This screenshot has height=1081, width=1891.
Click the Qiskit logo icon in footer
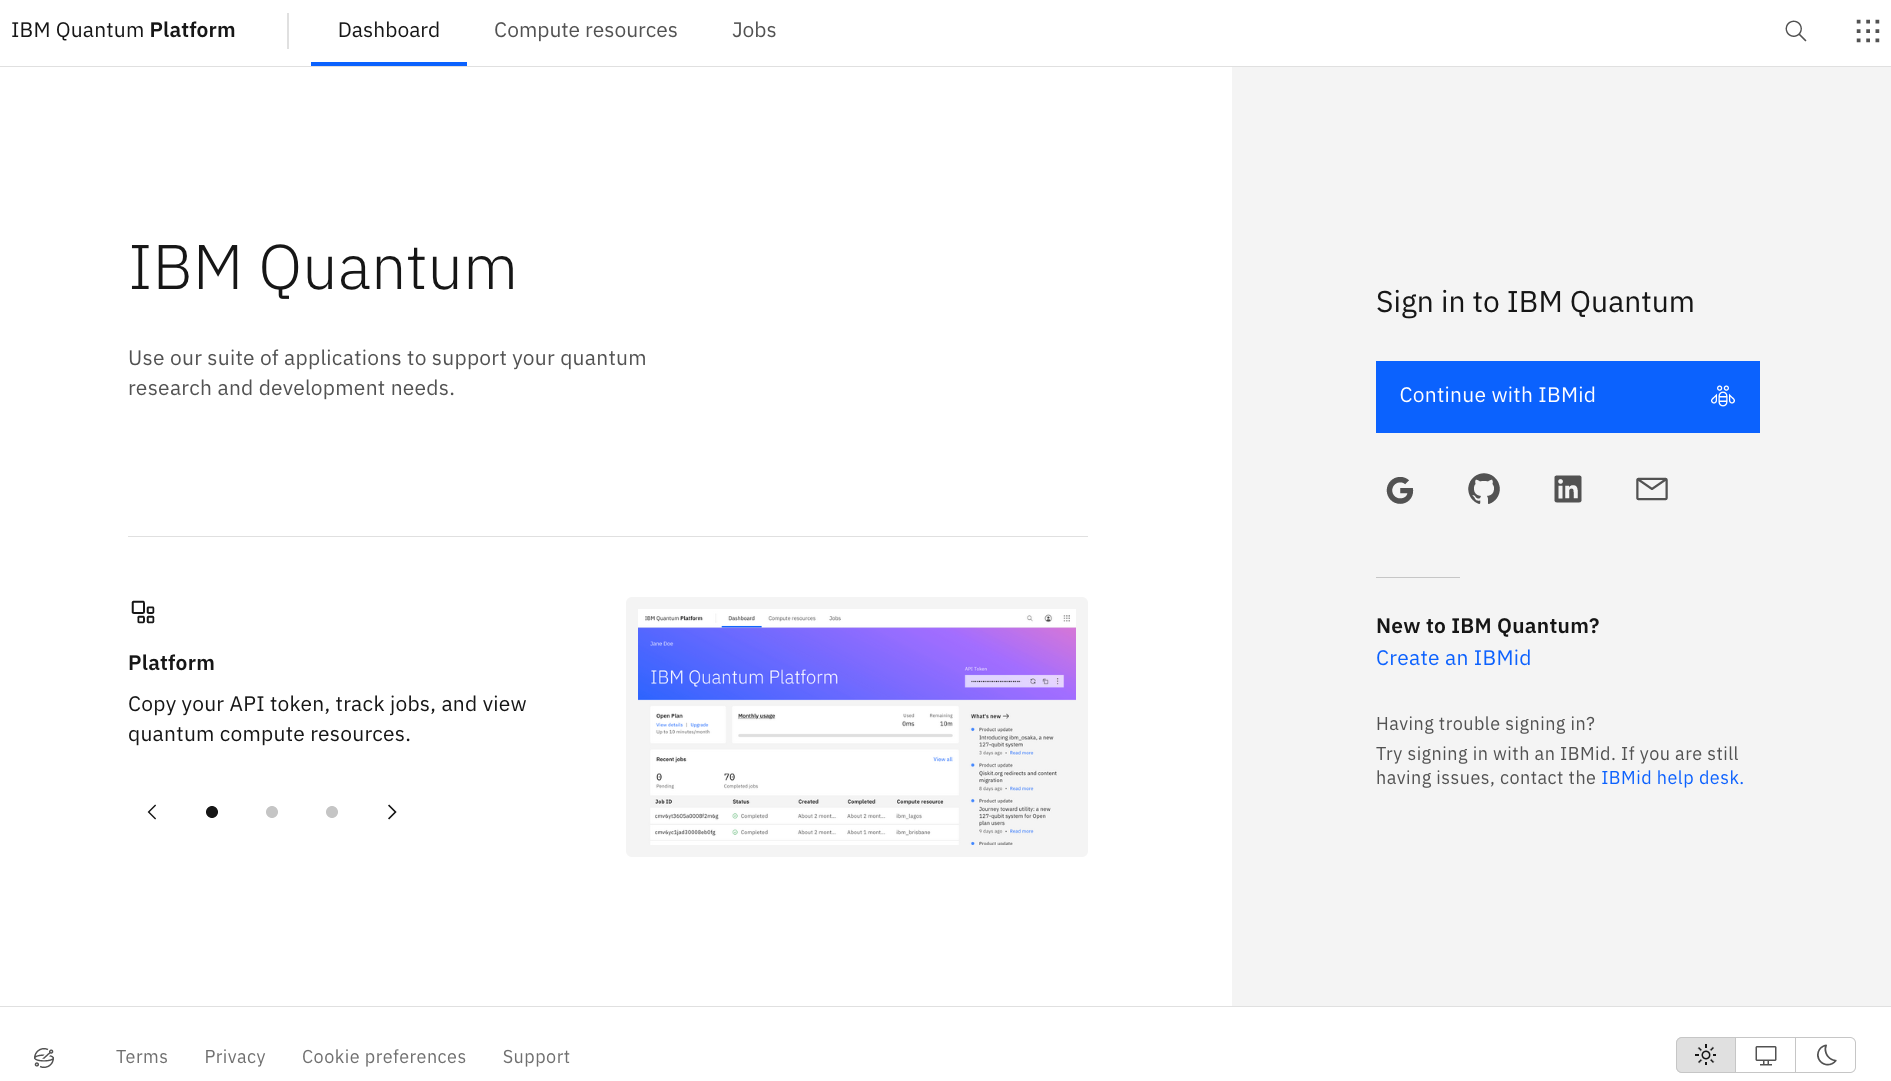click(x=44, y=1057)
